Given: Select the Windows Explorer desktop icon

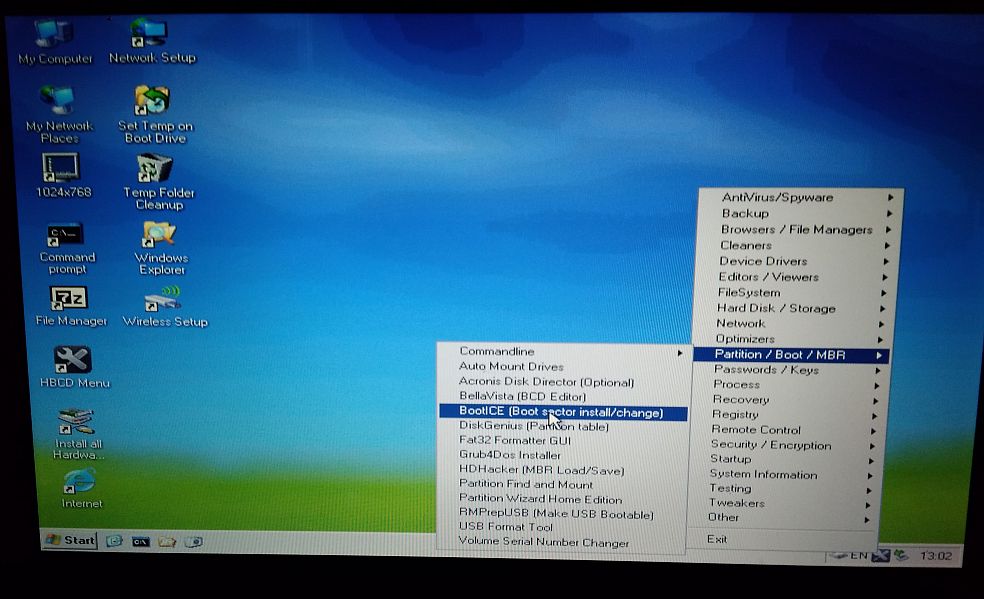Looking at the screenshot, I should click(161, 248).
